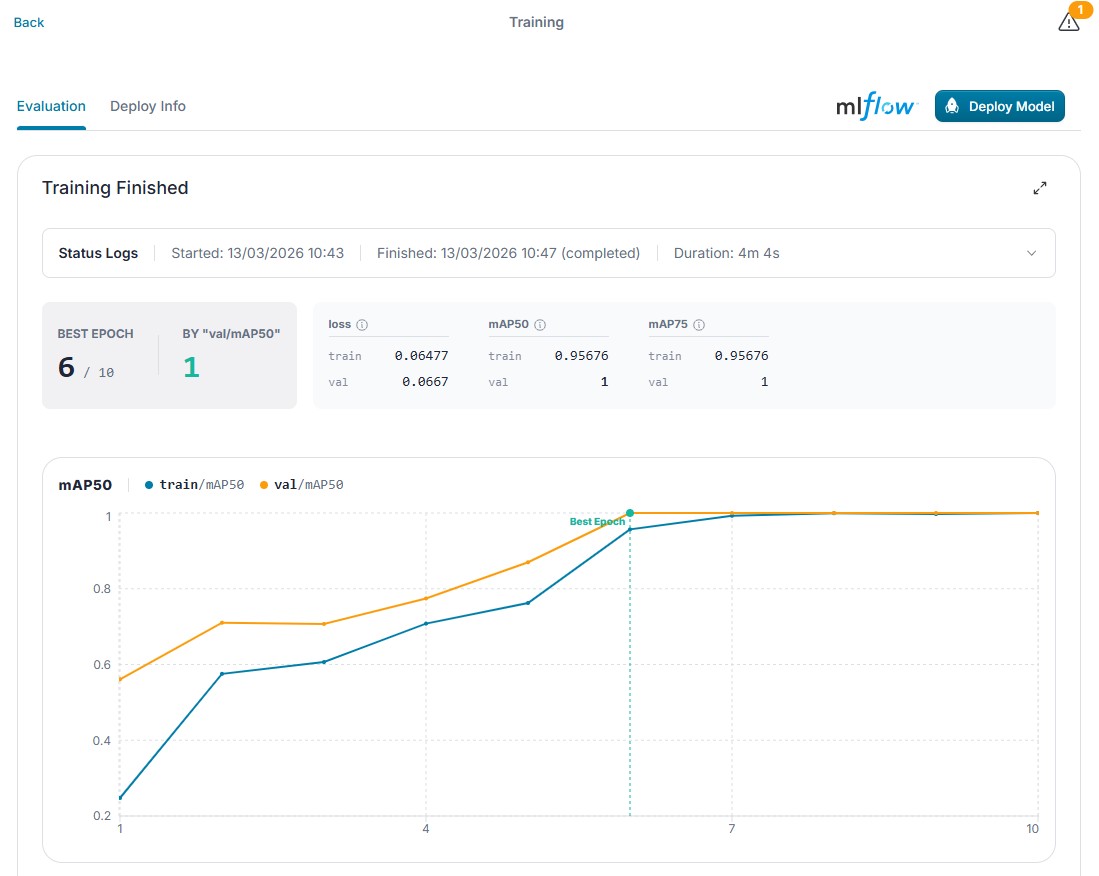Expand the Status Logs chevron
This screenshot has width=1099, height=876.
(x=1031, y=253)
